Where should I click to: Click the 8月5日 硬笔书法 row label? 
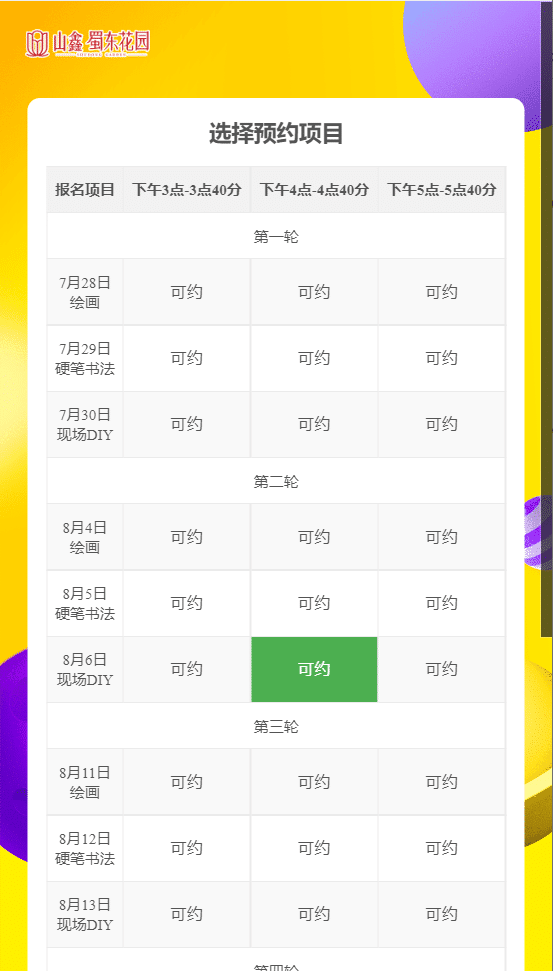pos(85,603)
